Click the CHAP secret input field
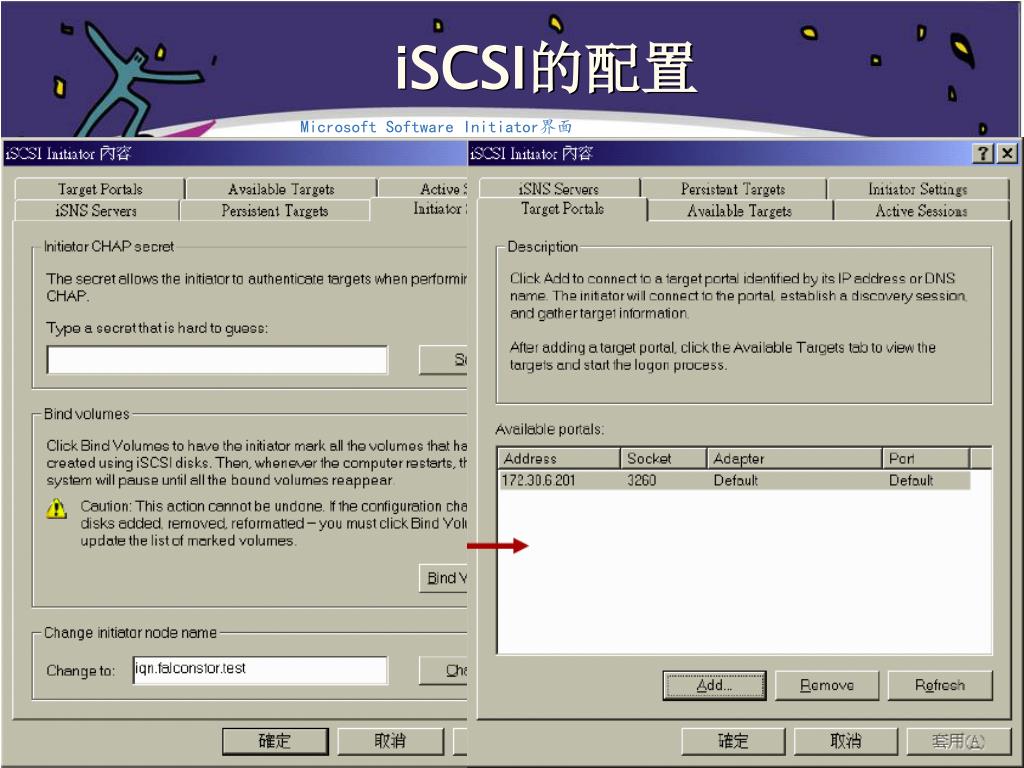Viewport: 1024px width, 768px height. pos(217,360)
